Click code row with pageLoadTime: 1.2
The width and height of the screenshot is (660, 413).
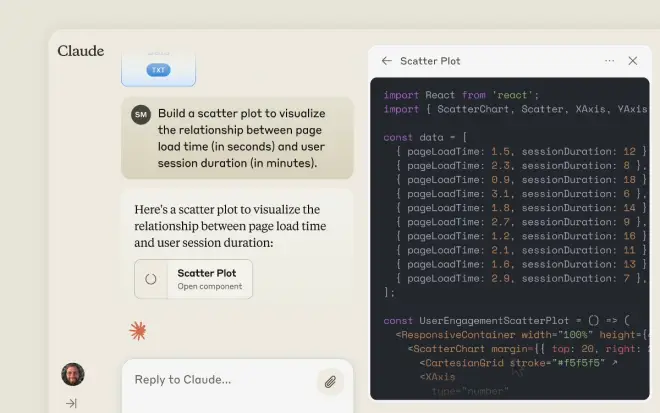pyautogui.click(x=521, y=236)
